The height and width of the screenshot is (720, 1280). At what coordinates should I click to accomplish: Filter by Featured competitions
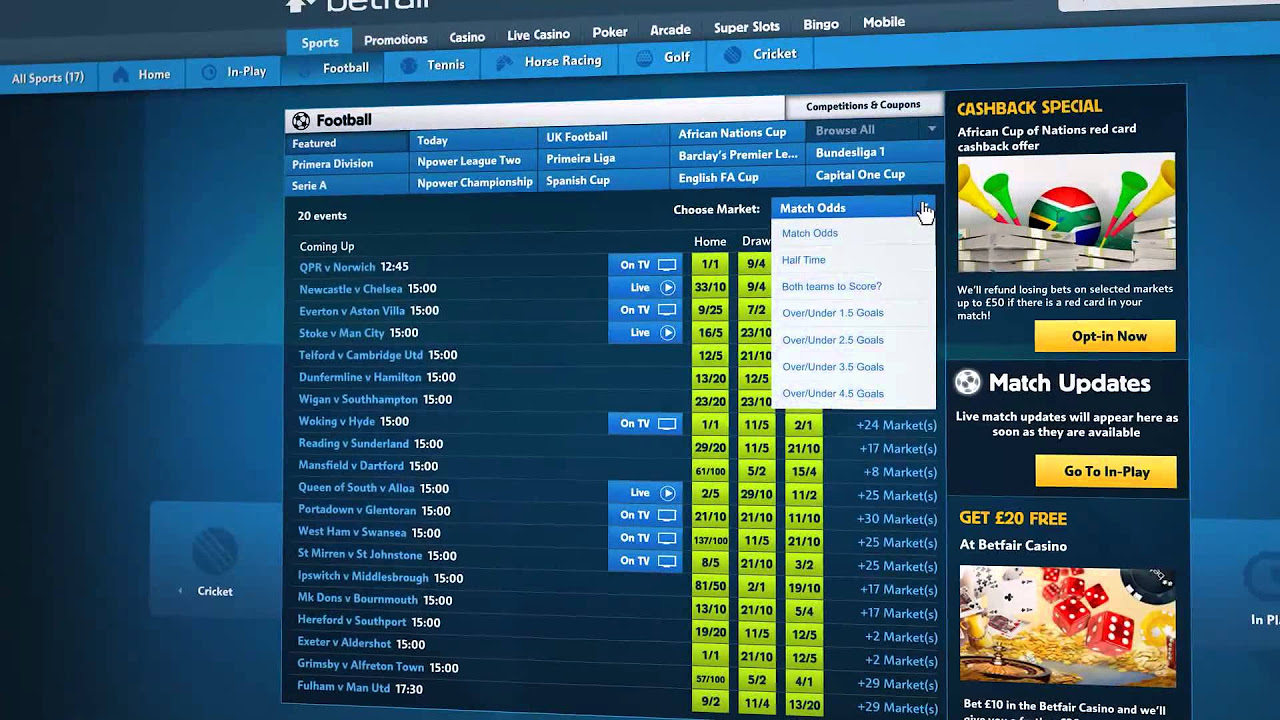coord(347,143)
